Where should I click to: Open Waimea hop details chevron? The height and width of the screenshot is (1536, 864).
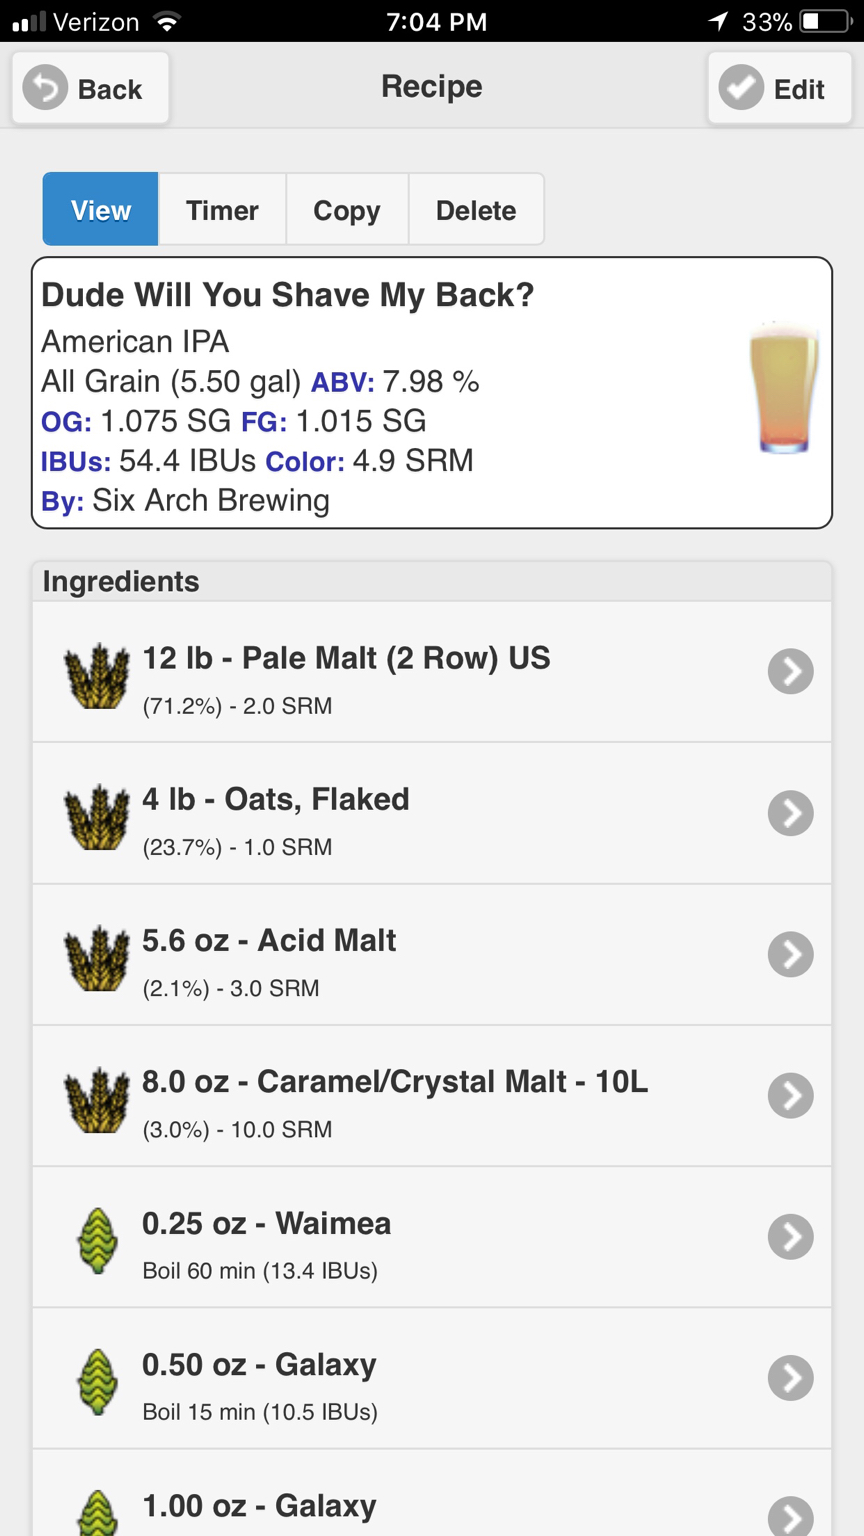pos(790,1237)
